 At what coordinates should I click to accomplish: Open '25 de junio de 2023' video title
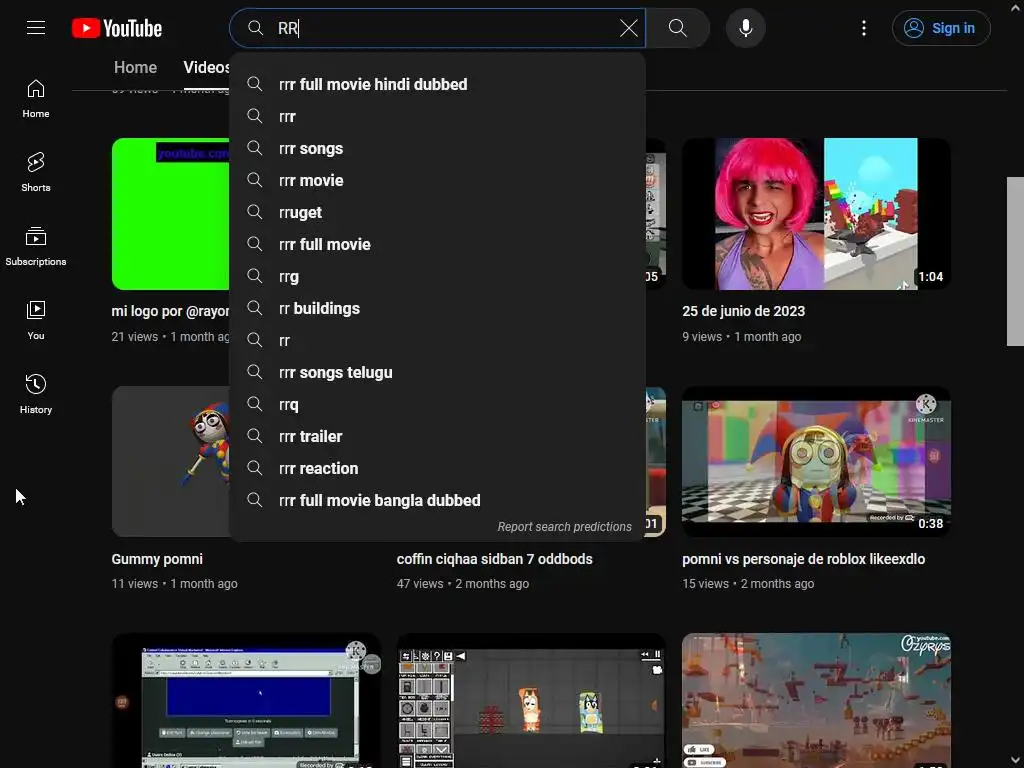(x=743, y=311)
